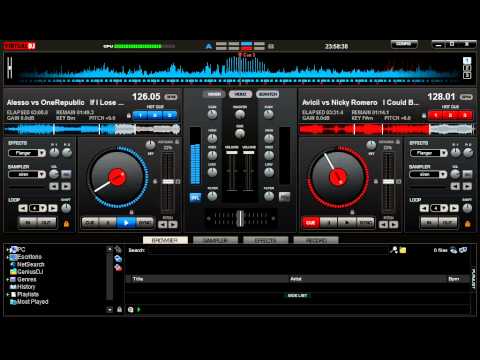Open left deck loop length dropdown
The image size is (480, 360).
pos(38,208)
